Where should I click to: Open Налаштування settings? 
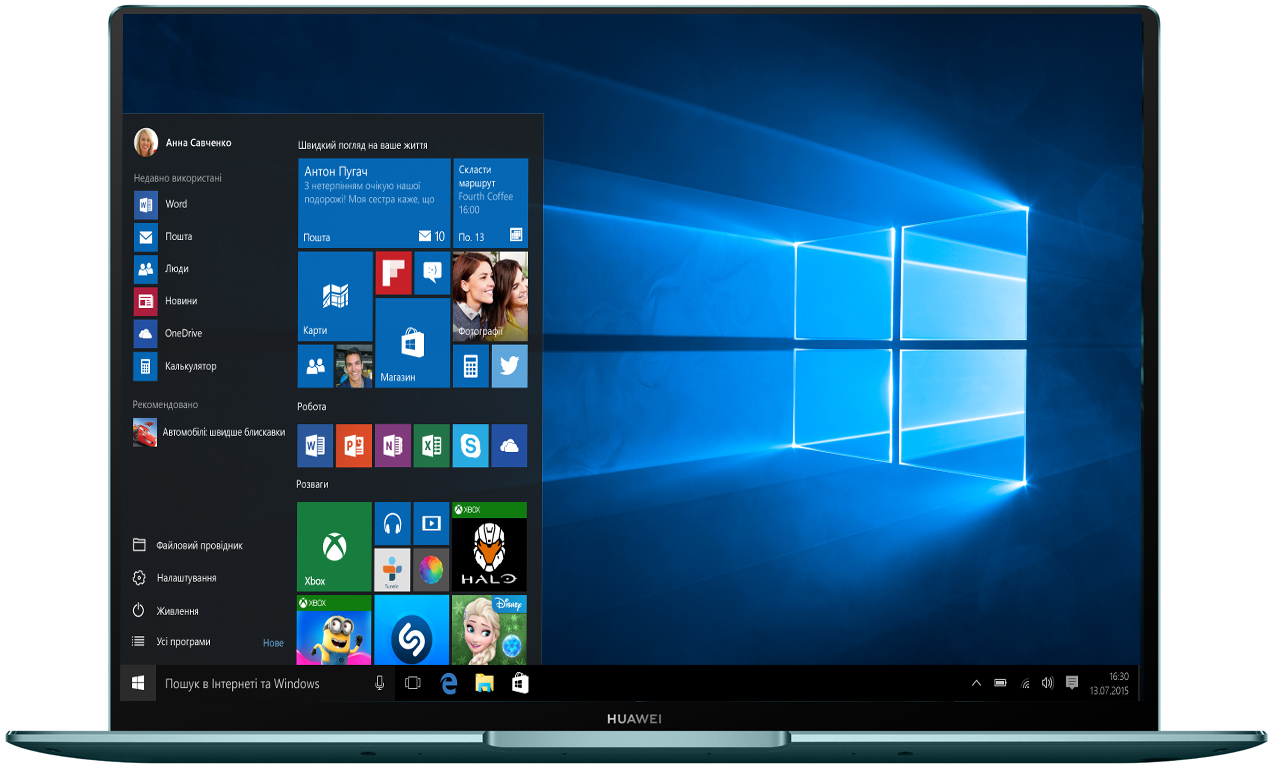coord(174,578)
